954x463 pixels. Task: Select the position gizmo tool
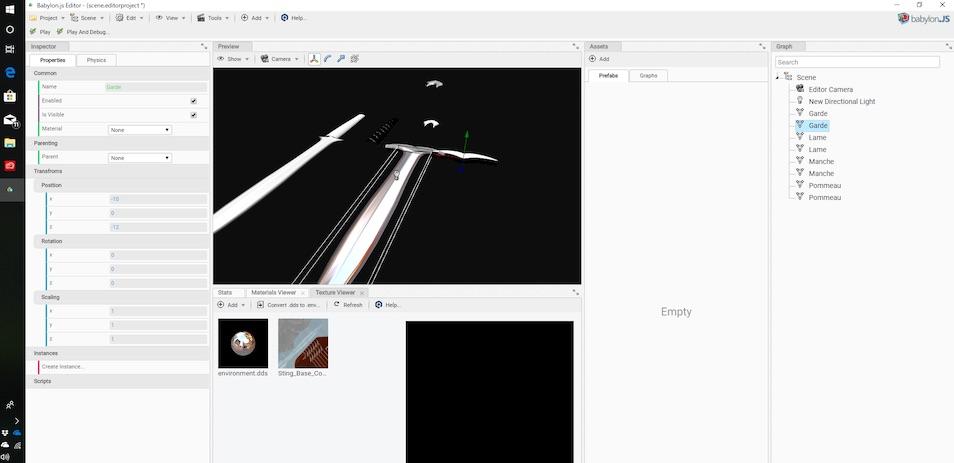coord(314,59)
